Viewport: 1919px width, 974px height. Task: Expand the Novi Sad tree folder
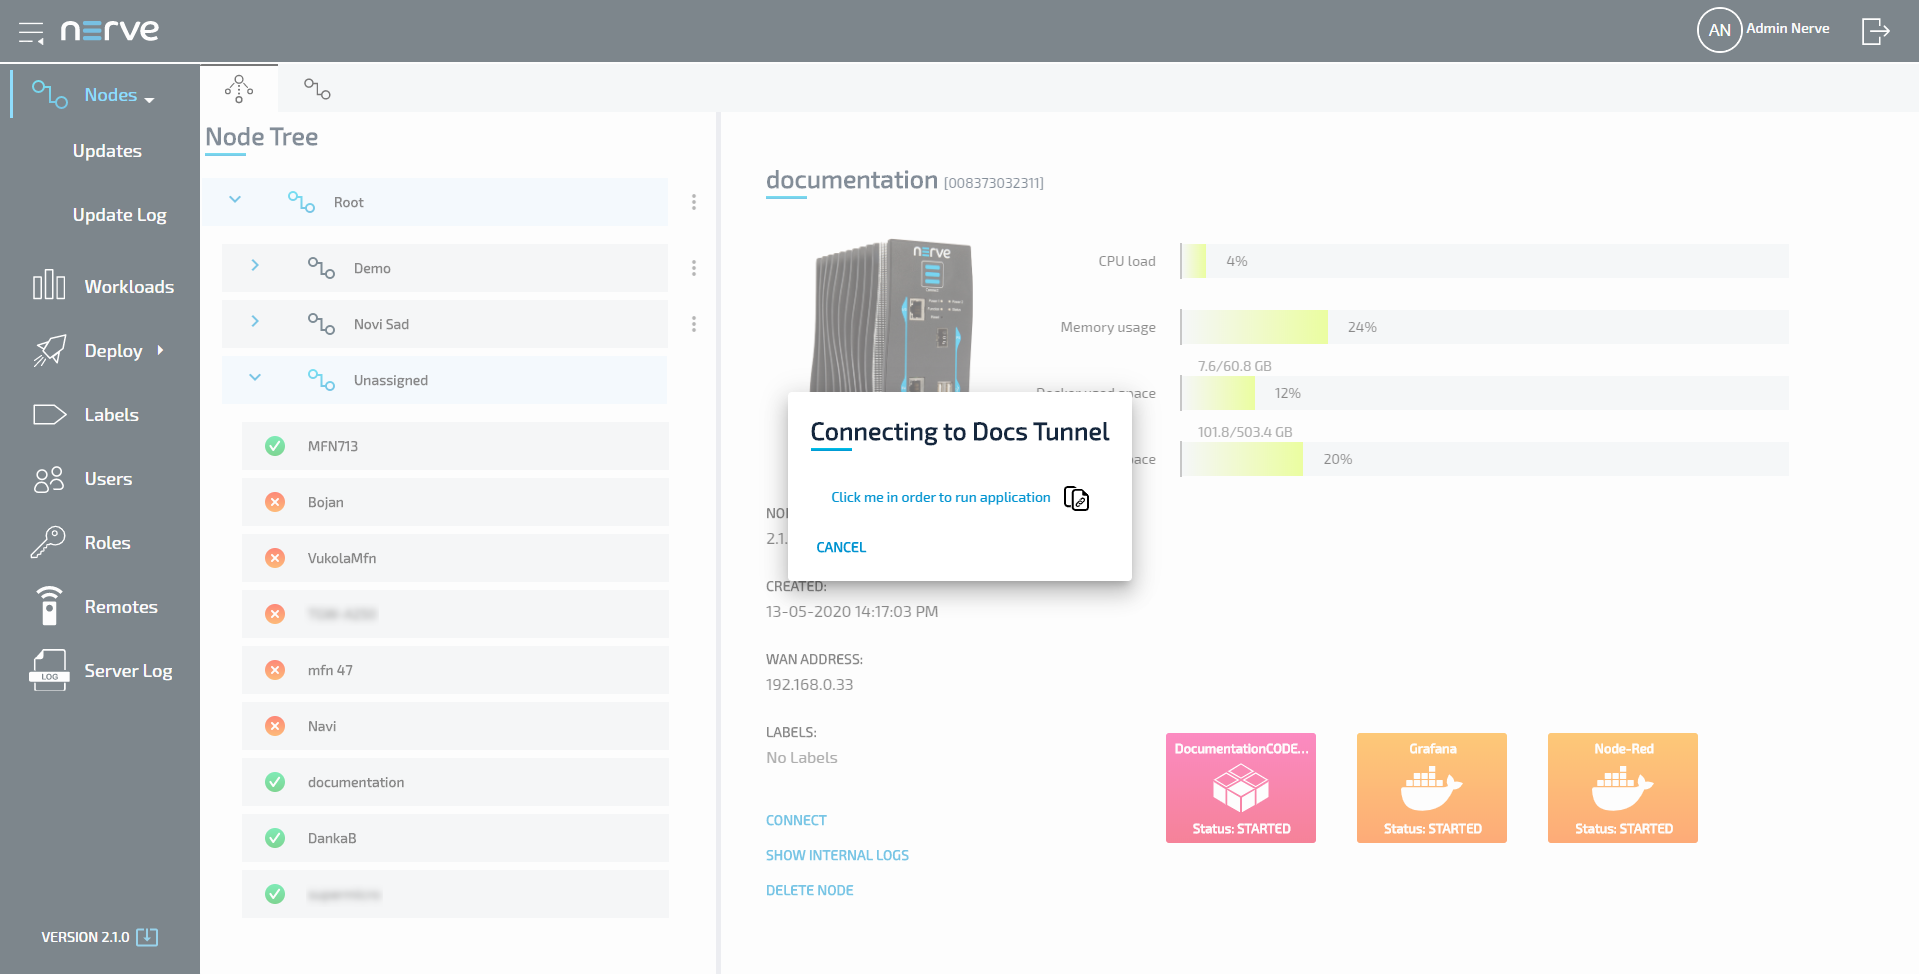[x=255, y=322]
